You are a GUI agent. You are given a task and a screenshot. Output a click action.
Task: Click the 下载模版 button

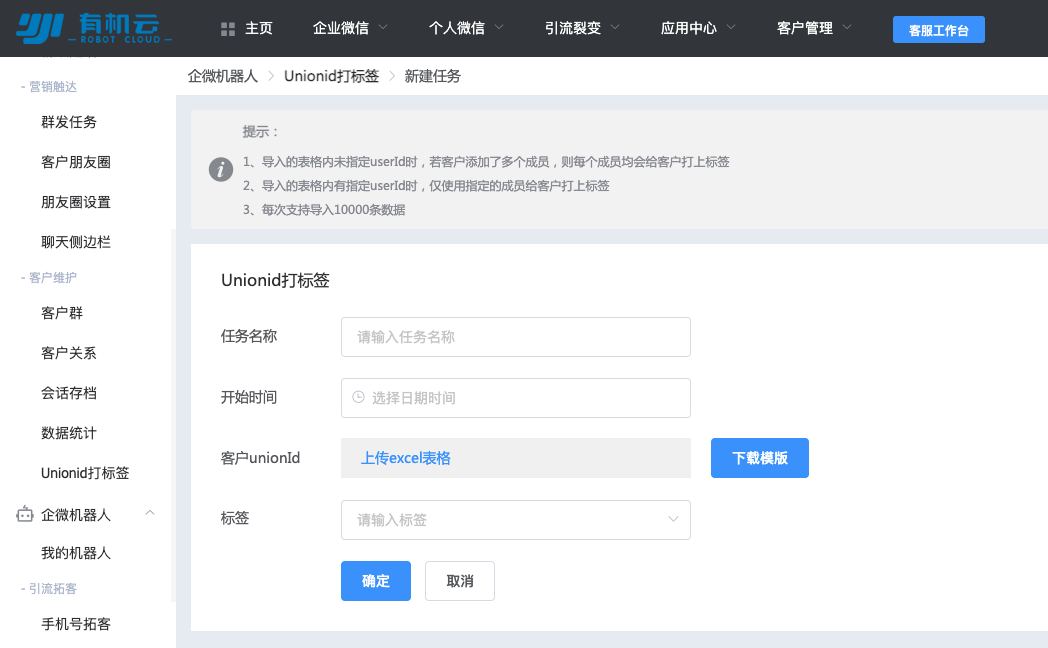(x=760, y=458)
